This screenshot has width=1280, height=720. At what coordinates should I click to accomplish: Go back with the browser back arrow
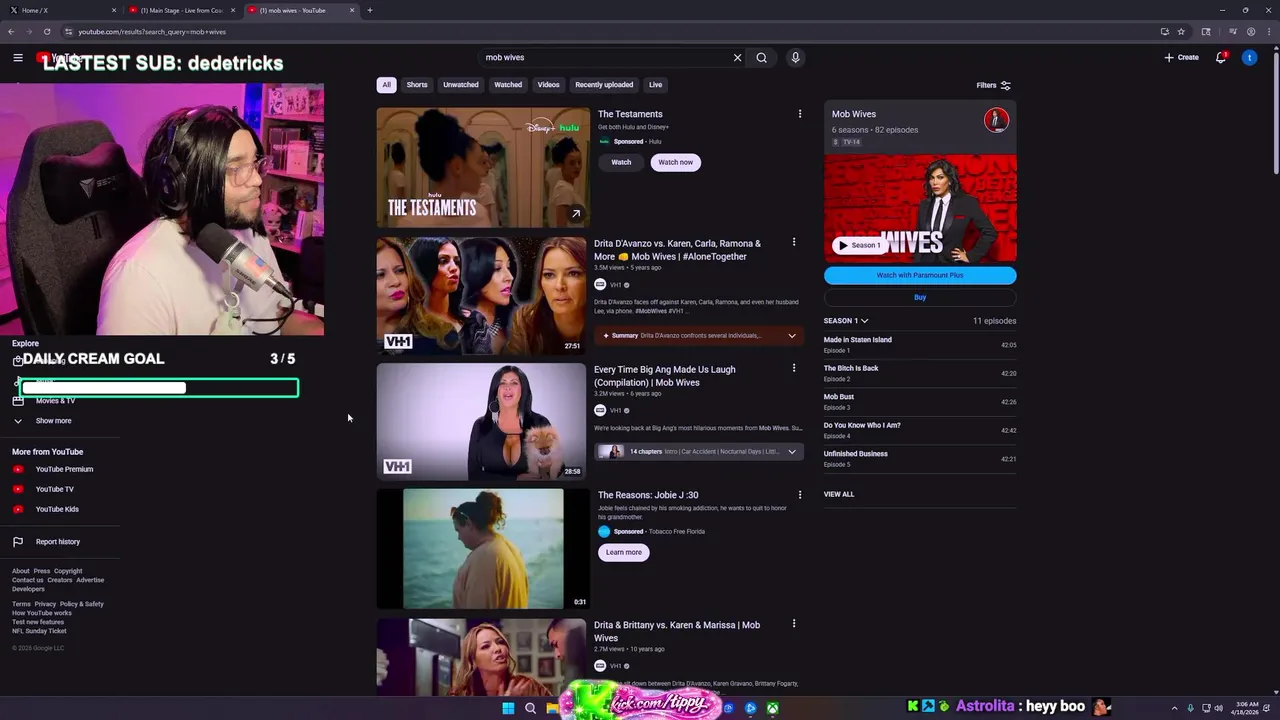pyautogui.click(x=11, y=32)
